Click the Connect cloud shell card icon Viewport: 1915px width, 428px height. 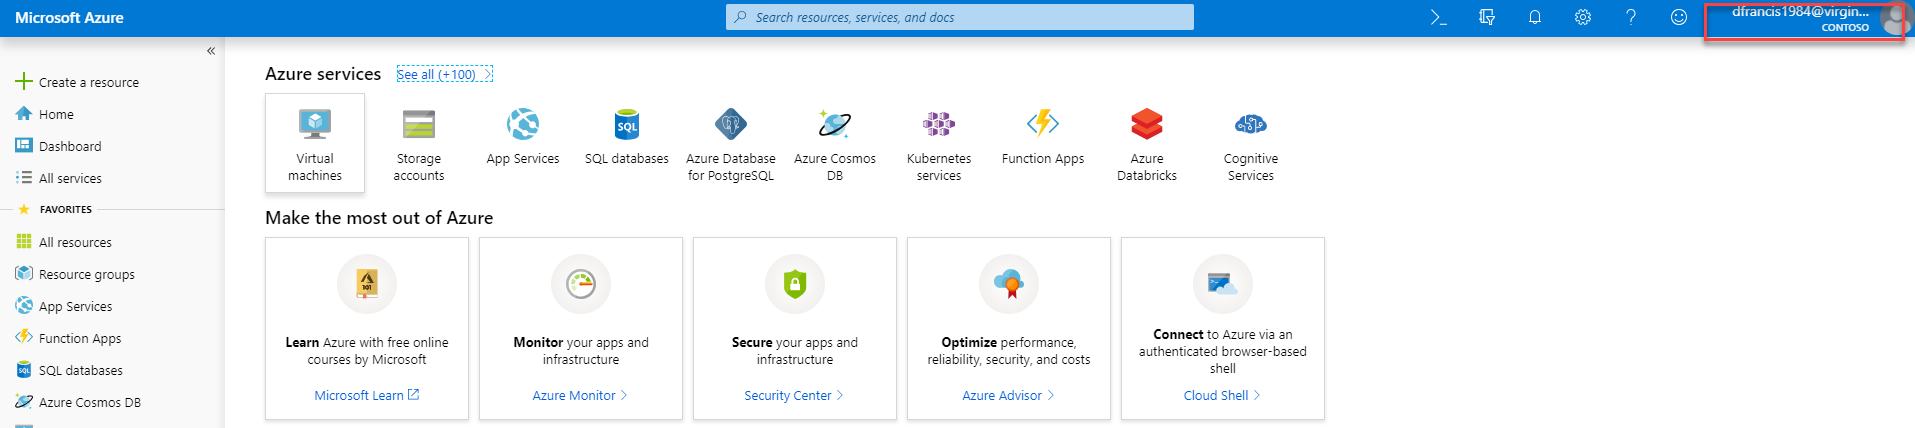point(1223,284)
